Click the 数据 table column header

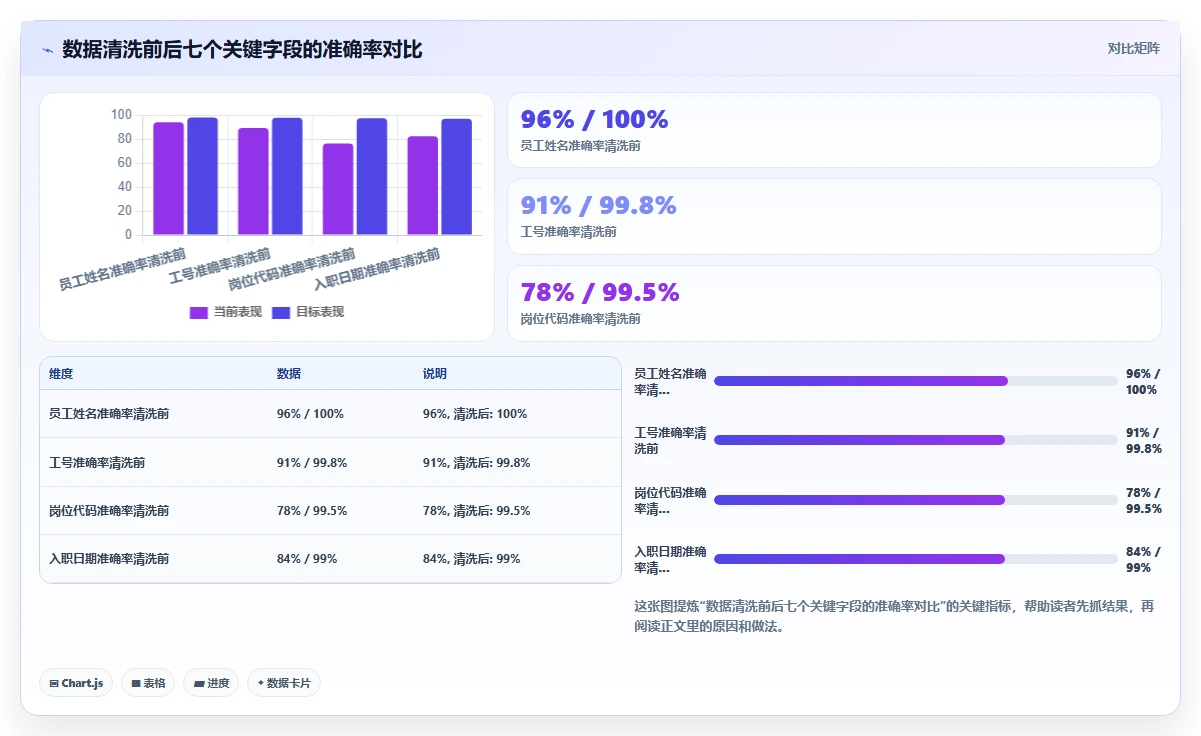pyautogui.click(x=289, y=374)
